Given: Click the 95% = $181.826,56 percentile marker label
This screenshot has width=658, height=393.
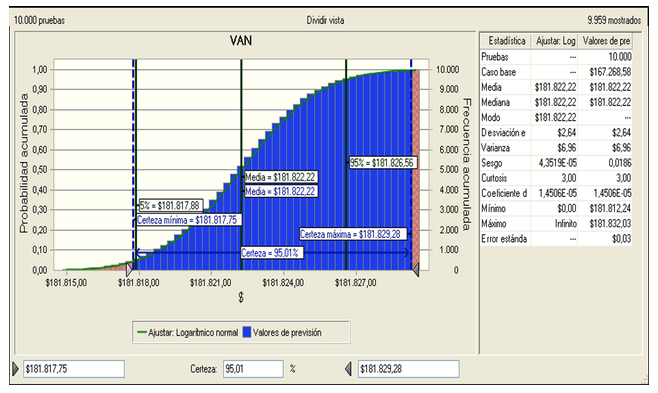Looking at the screenshot, I should click(383, 163).
